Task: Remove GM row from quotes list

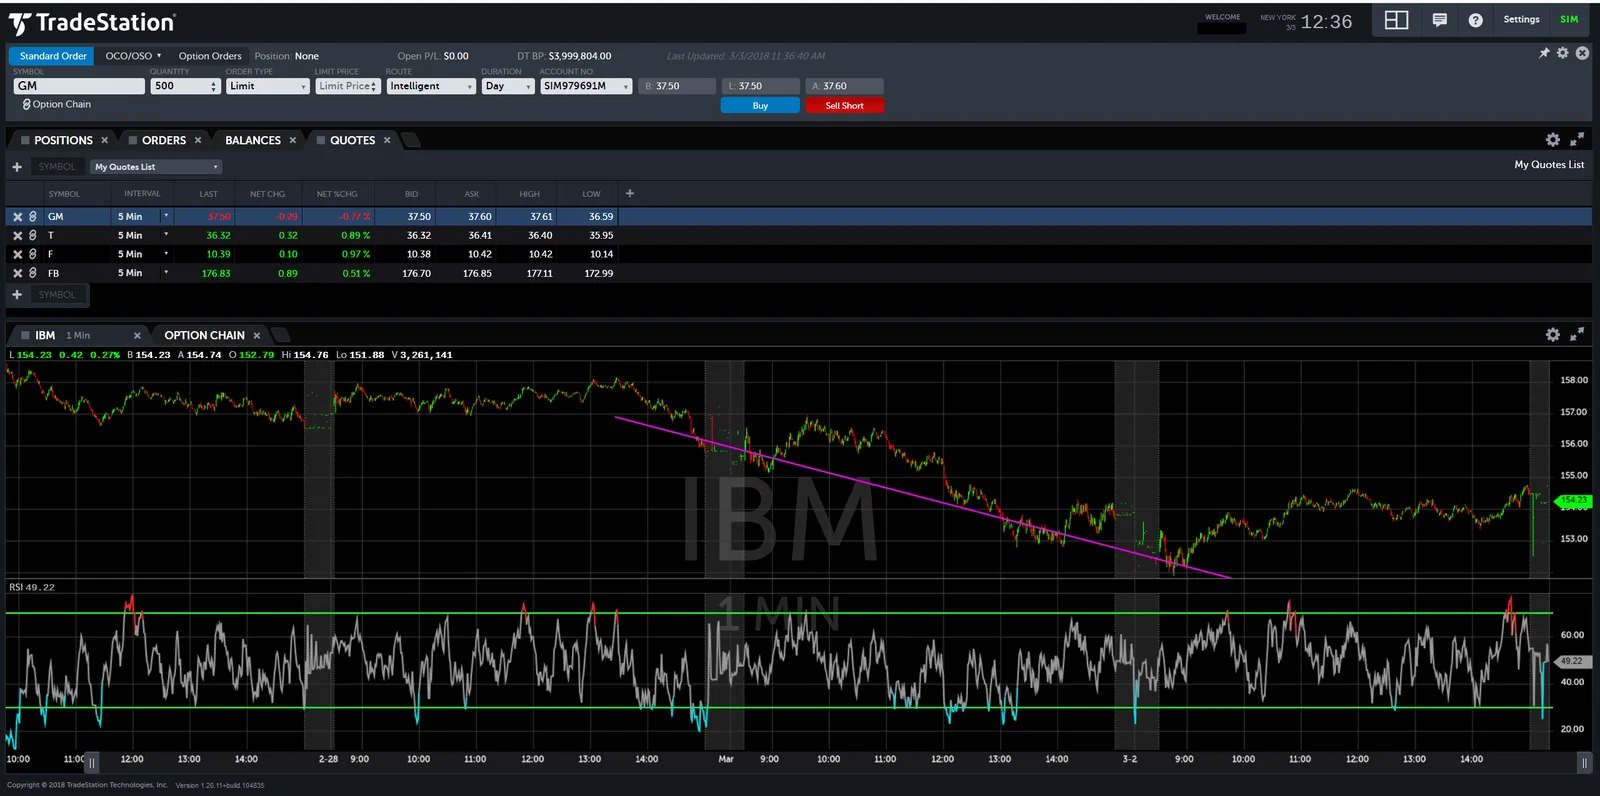Action: [x=17, y=217]
